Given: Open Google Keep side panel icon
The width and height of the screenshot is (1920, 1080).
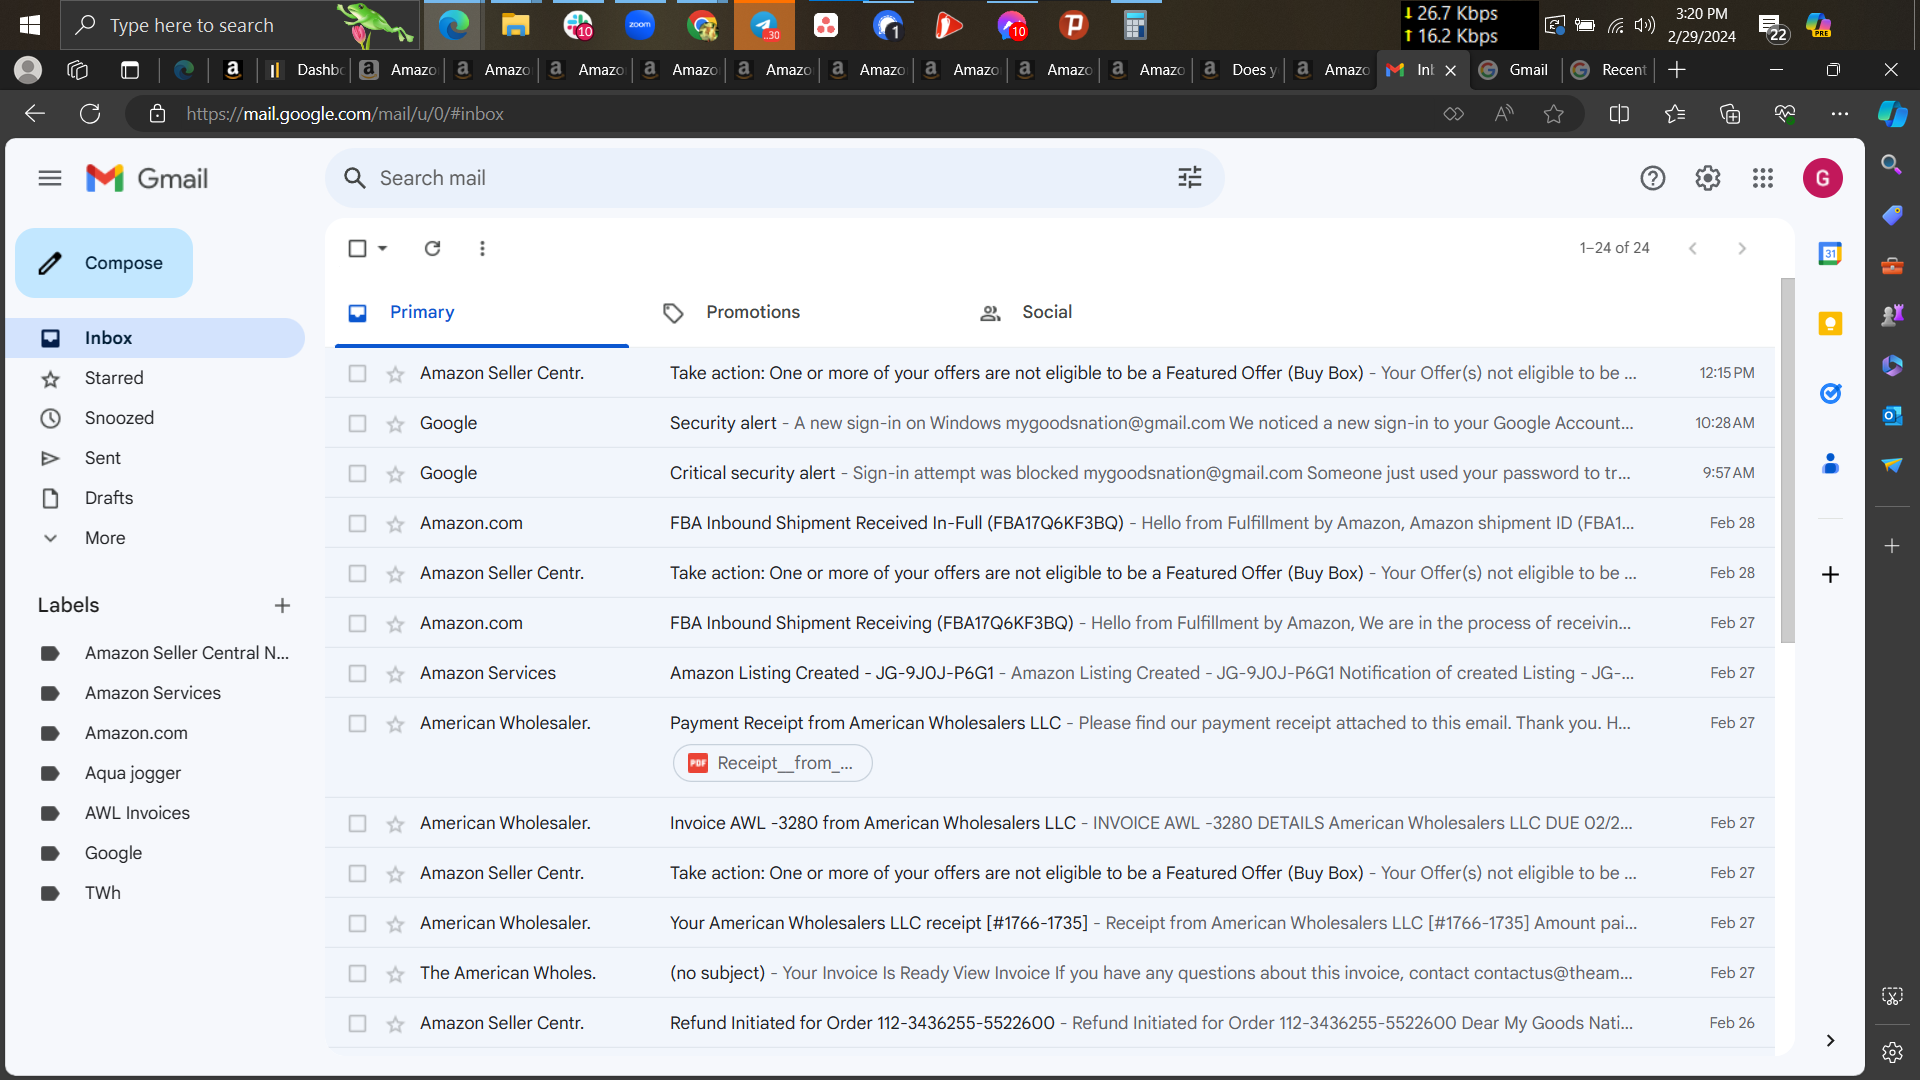Looking at the screenshot, I should (1830, 324).
